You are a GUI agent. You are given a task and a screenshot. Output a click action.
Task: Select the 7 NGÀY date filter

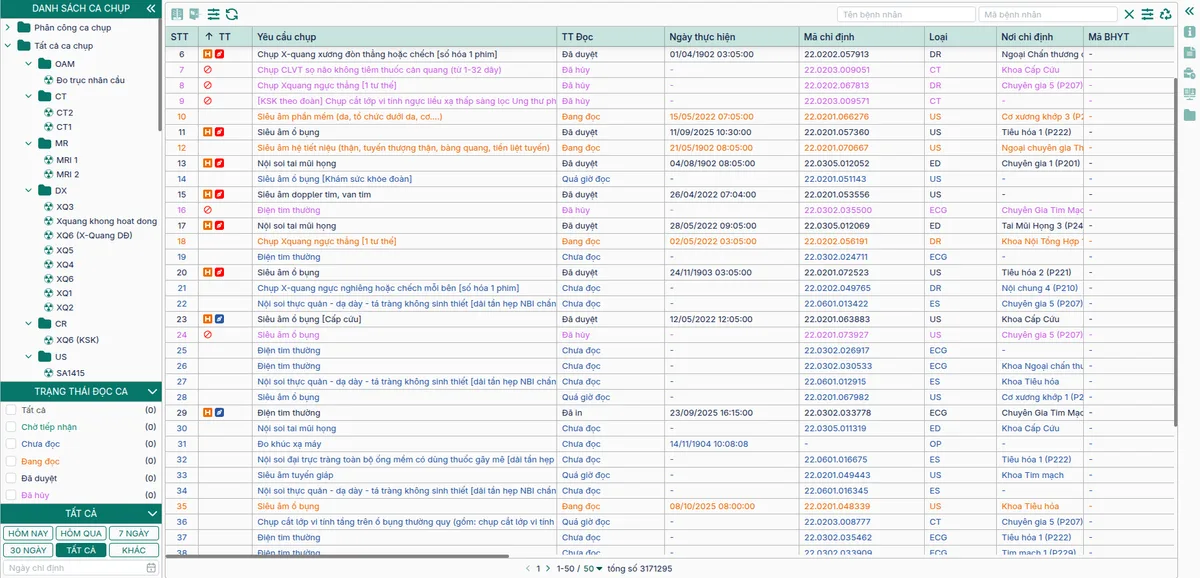click(x=133, y=534)
